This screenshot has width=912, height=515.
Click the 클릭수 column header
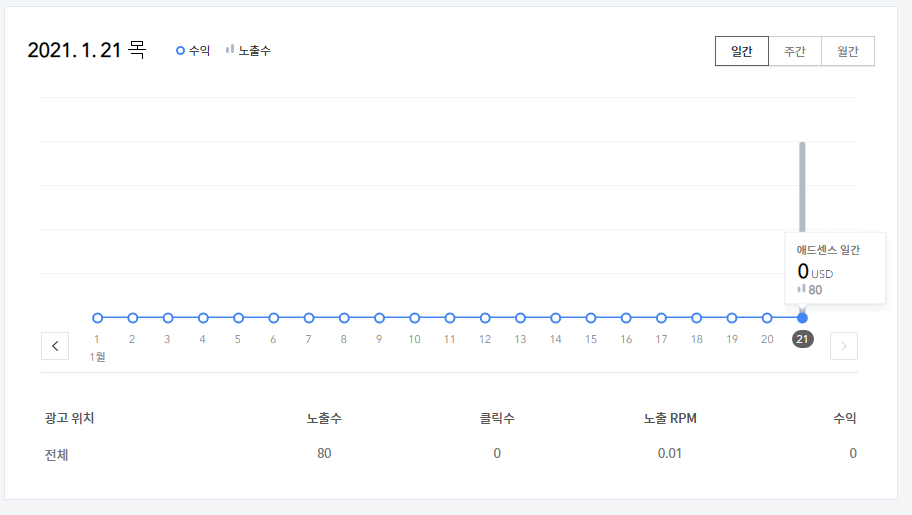[497, 418]
